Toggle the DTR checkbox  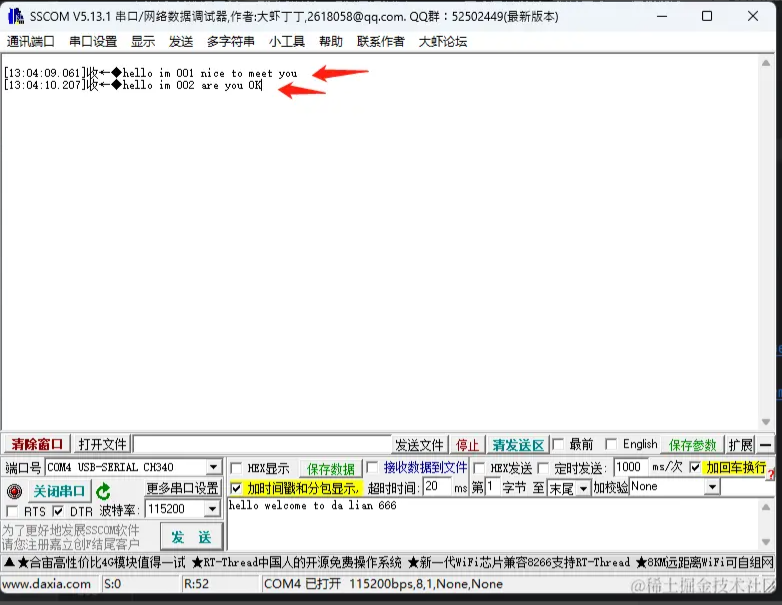coord(58,511)
